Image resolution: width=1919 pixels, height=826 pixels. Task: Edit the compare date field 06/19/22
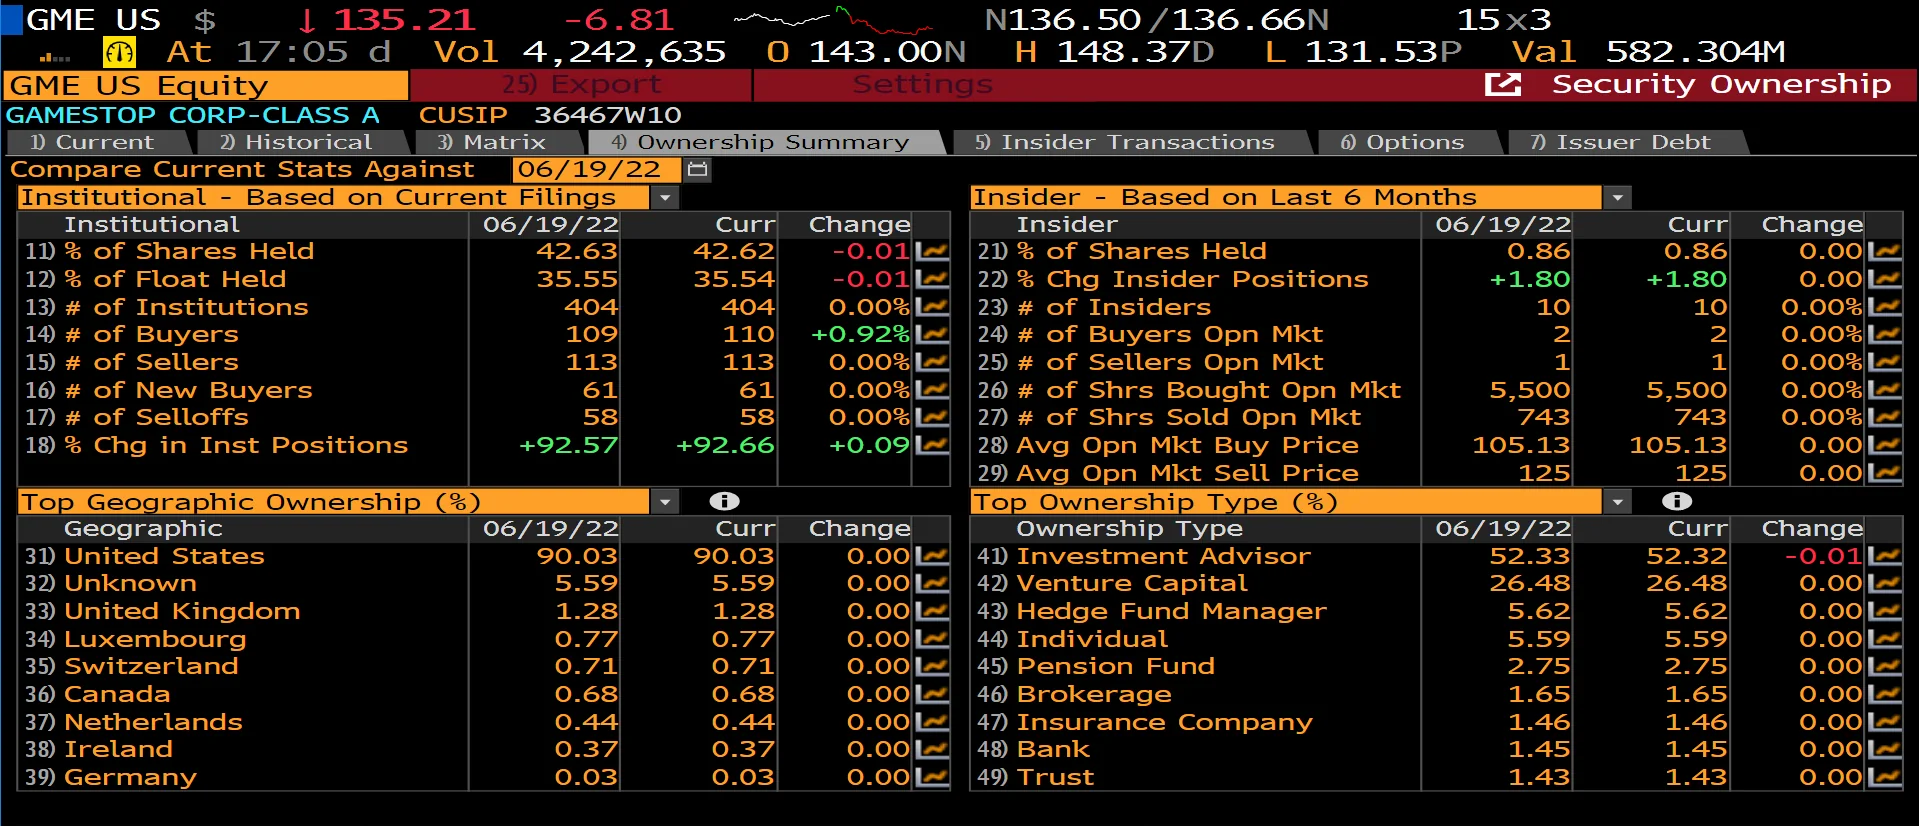596,170
